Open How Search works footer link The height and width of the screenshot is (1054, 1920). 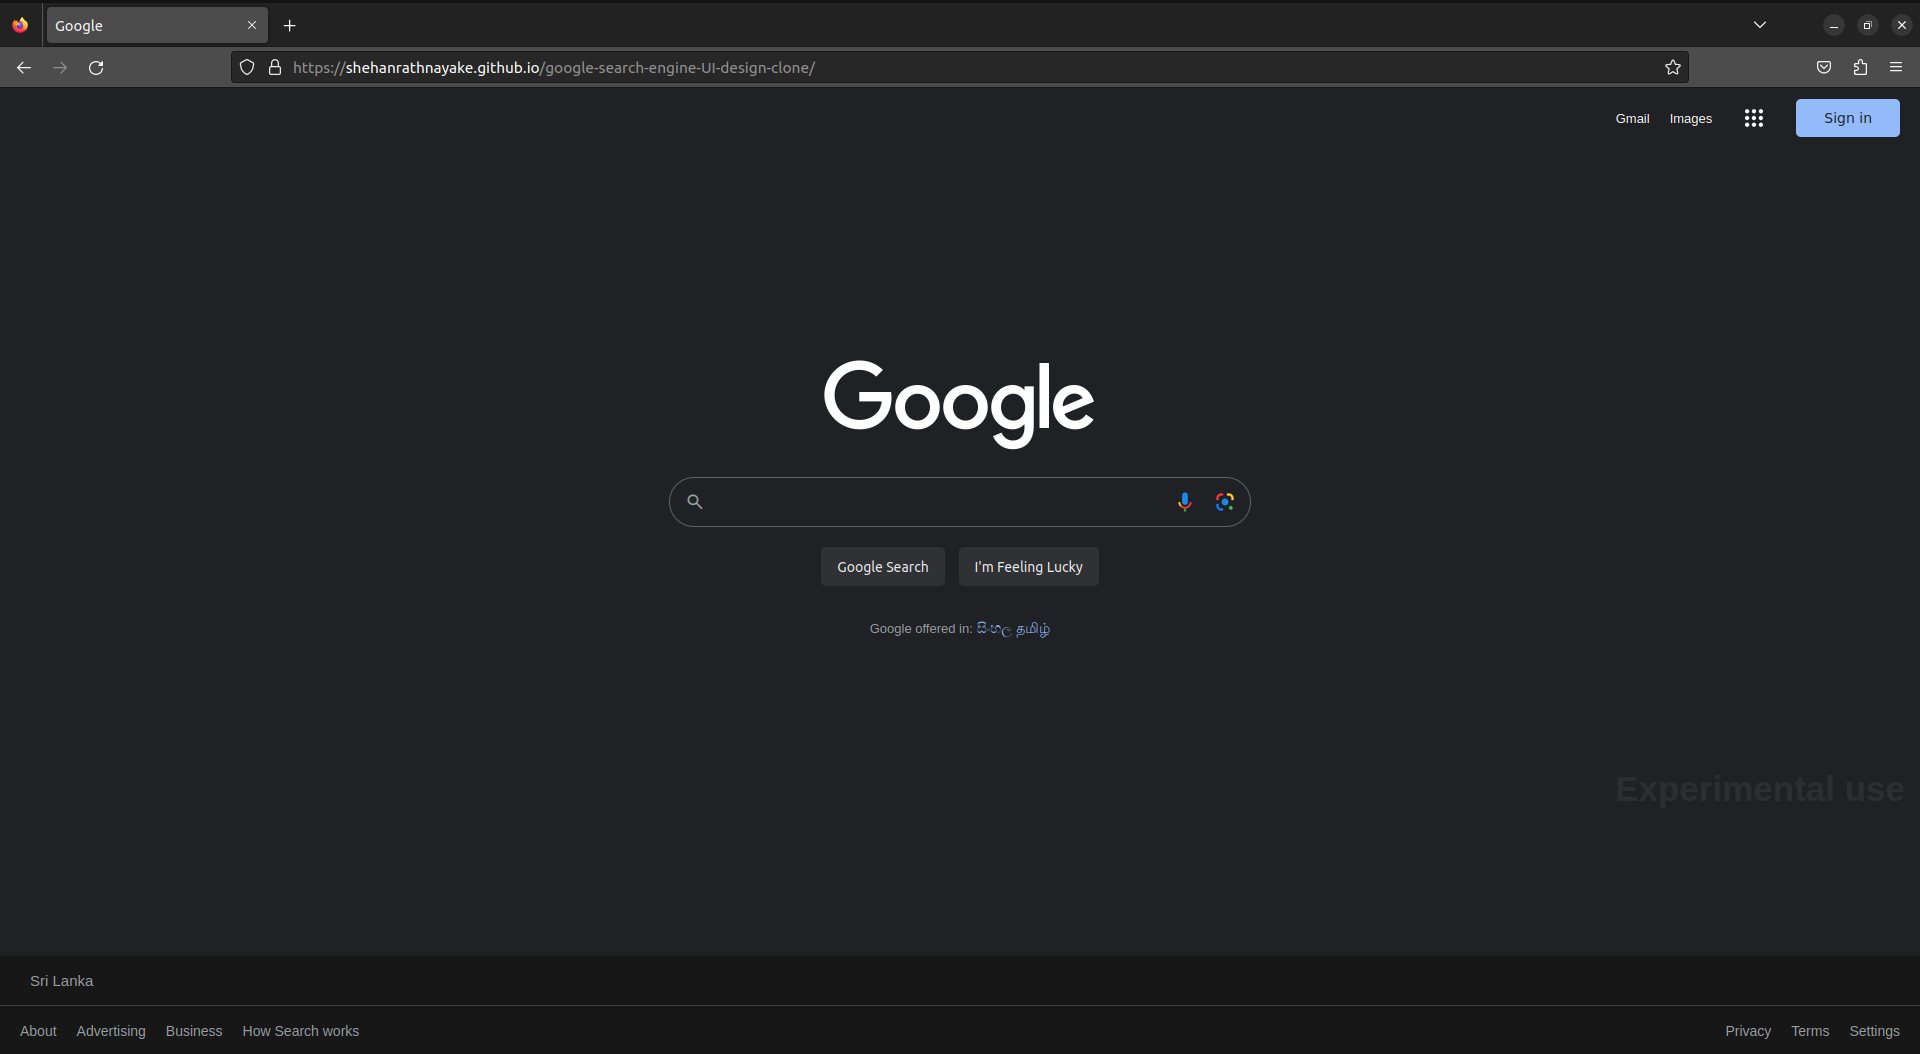(301, 1031)
